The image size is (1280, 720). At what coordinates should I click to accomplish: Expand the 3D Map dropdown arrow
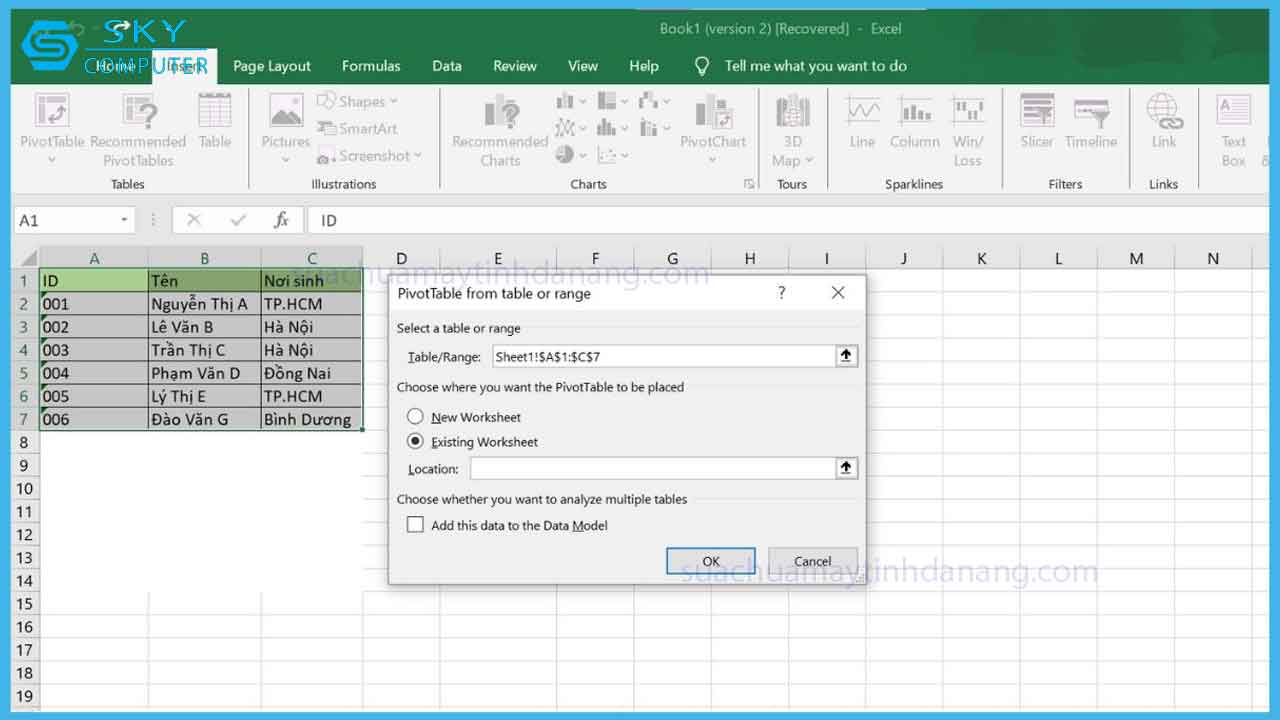(x=809, y=161)
